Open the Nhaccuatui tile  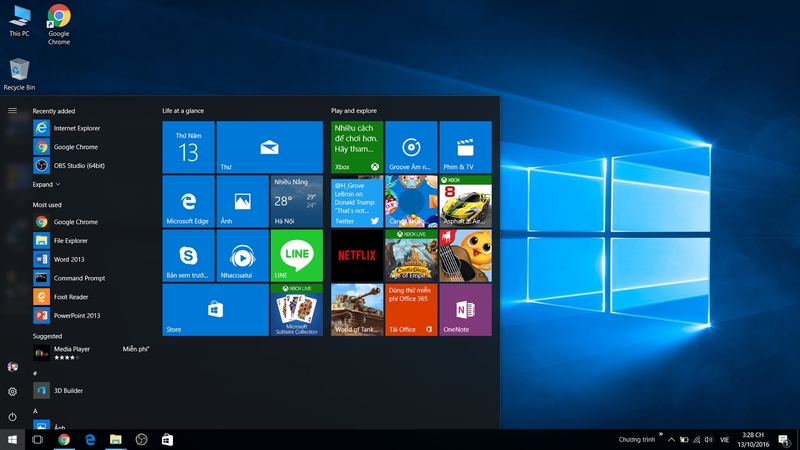tap(242, 256)
